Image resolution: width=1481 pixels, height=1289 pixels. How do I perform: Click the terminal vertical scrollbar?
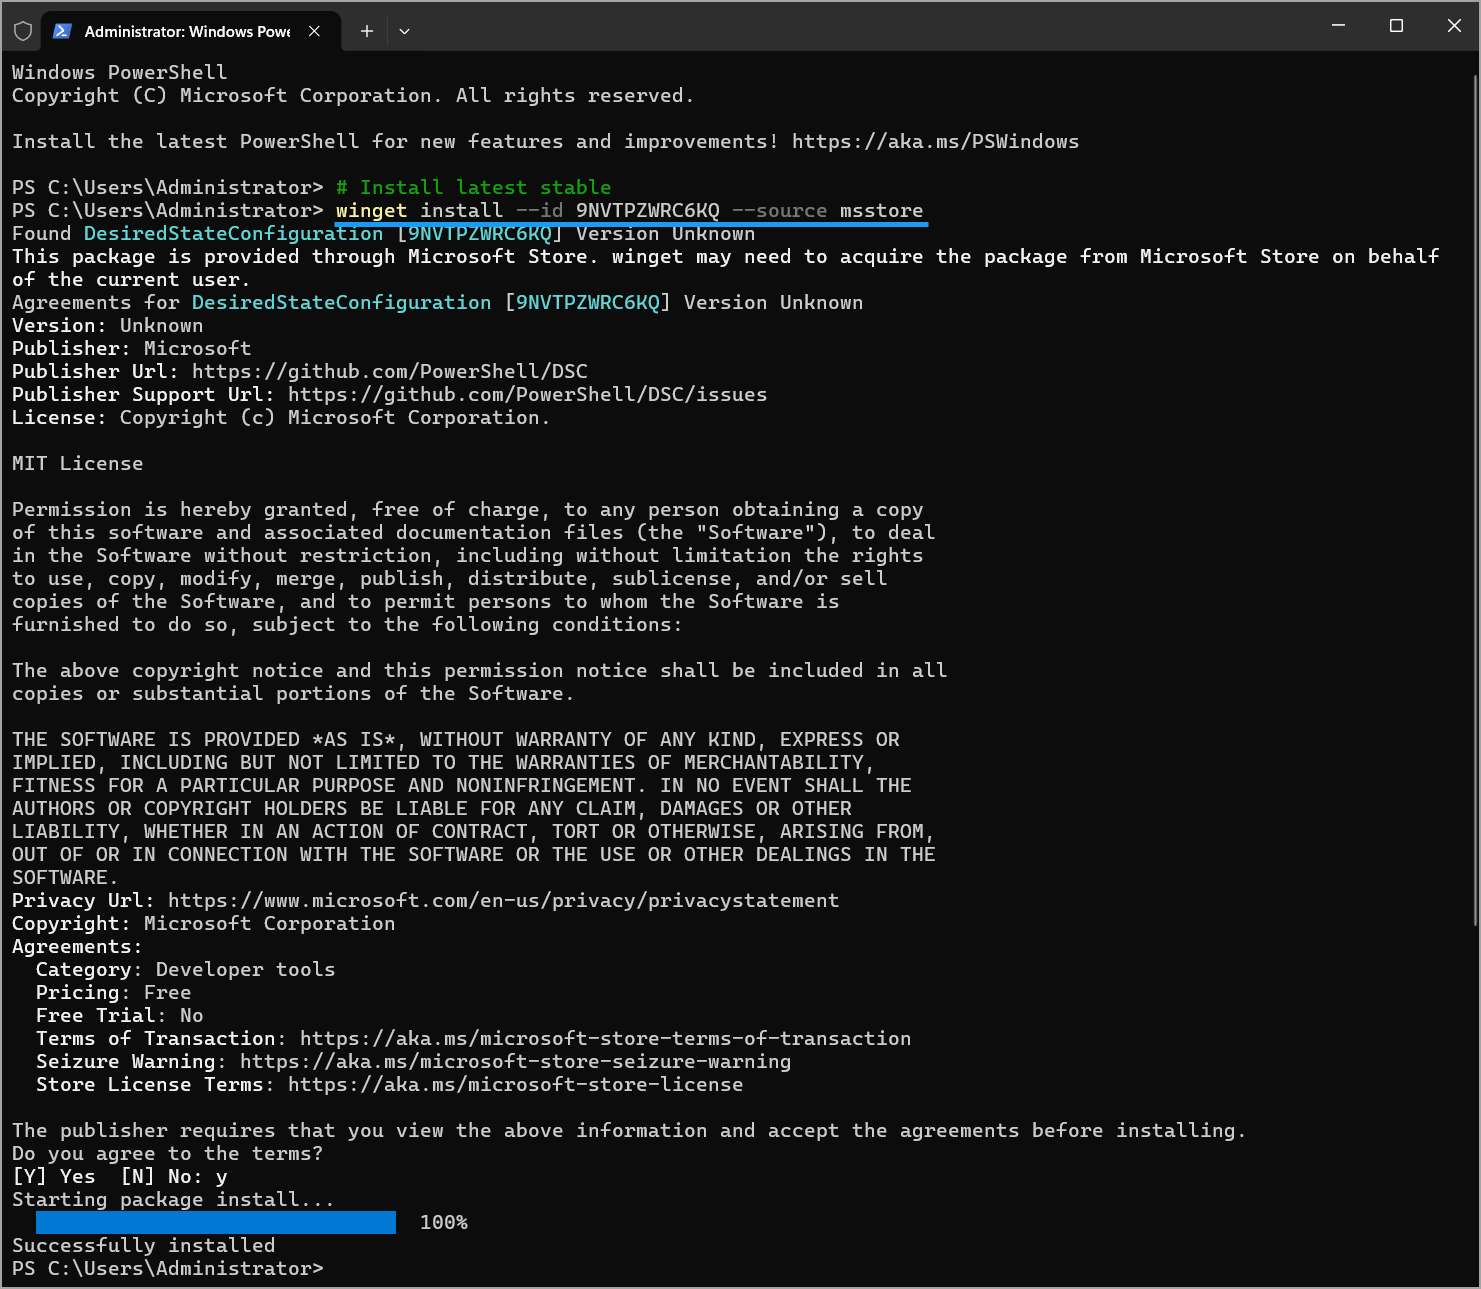pyautogui.click(x=1476, y=500)
